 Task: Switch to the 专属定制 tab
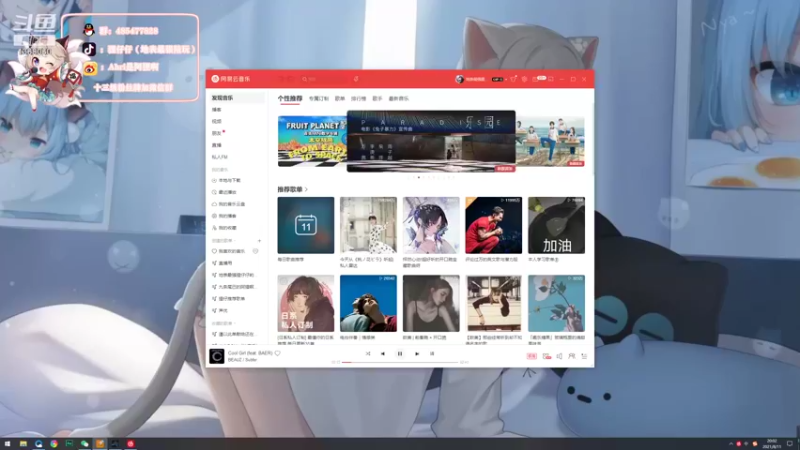click(x=318, y=98)
